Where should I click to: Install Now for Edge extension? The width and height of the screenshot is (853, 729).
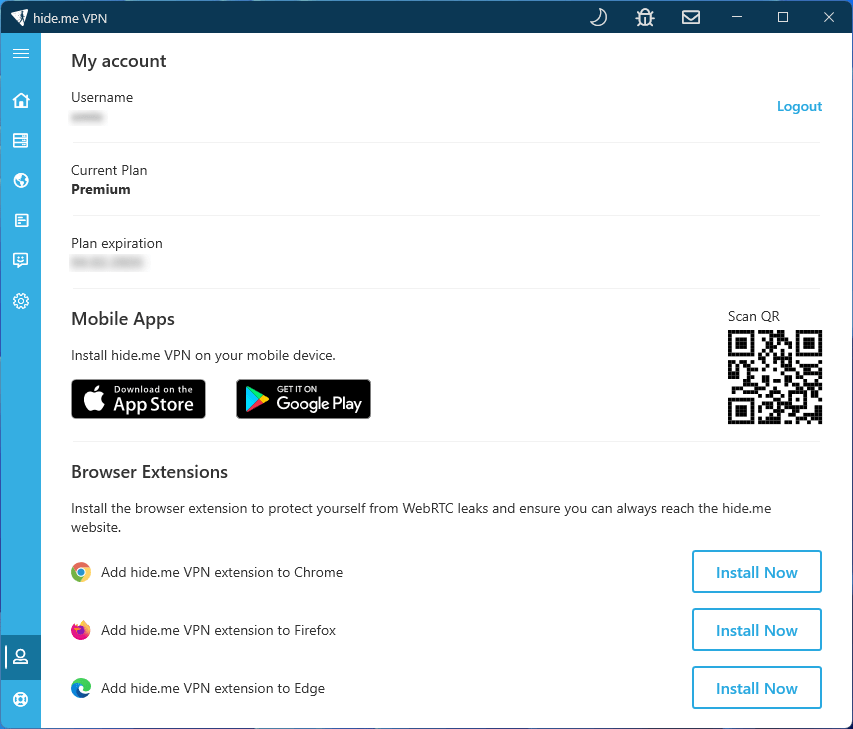coord(757,688)
